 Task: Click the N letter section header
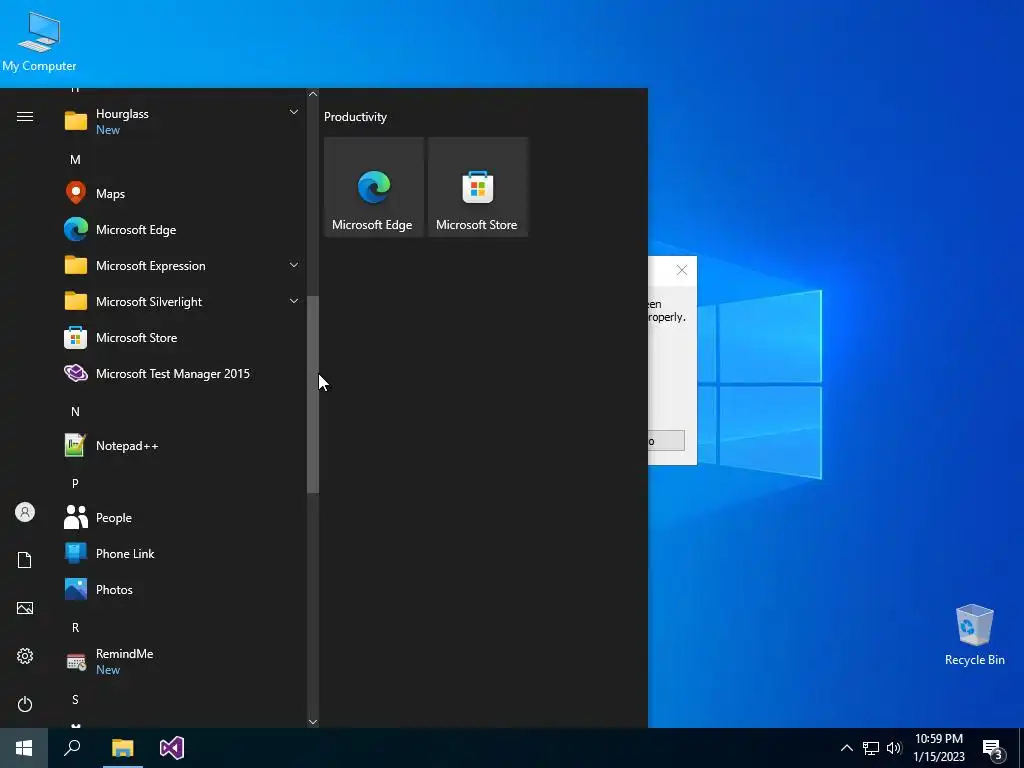pos(75,411)
